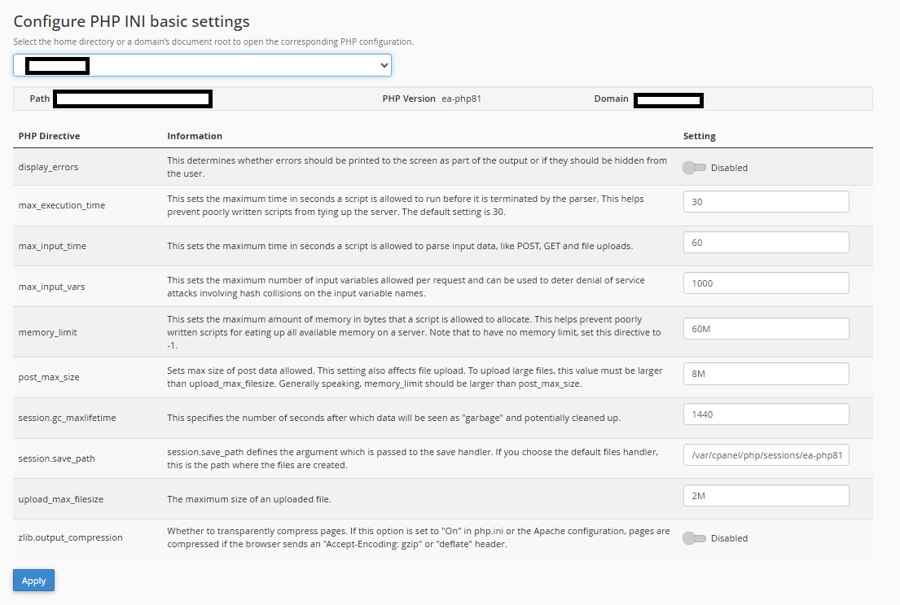
Task: Click the Disabled label beside display_errors
Action: (x=730, y=168)
